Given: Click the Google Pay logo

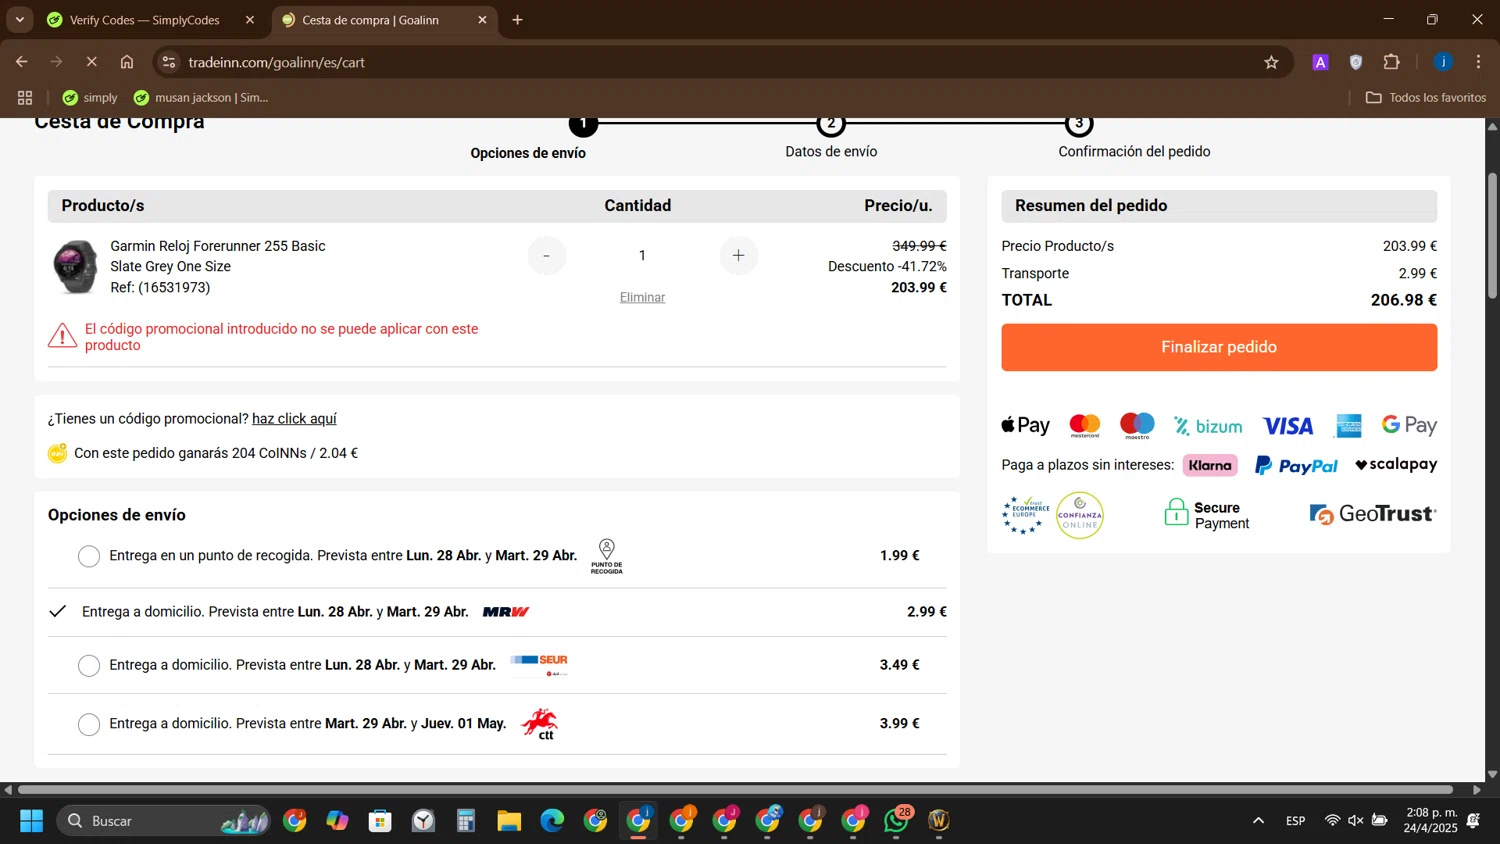Looking at the screenshot, I should click(1409, 425).
